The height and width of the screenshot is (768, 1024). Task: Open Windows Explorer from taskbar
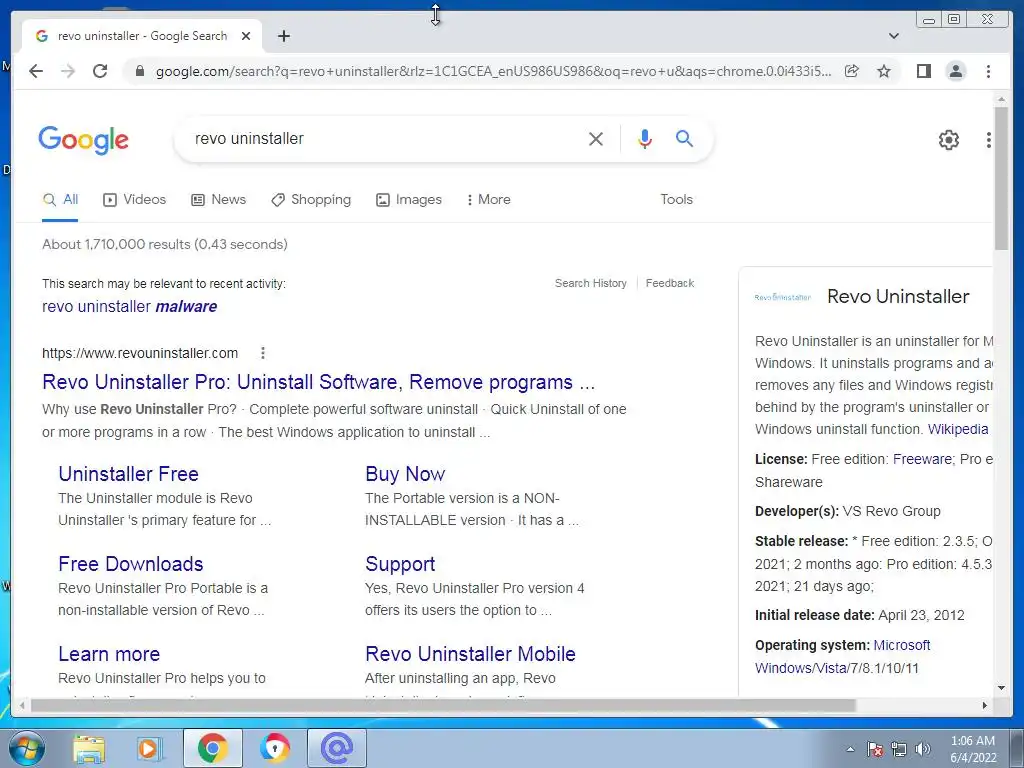pos(89,748)
